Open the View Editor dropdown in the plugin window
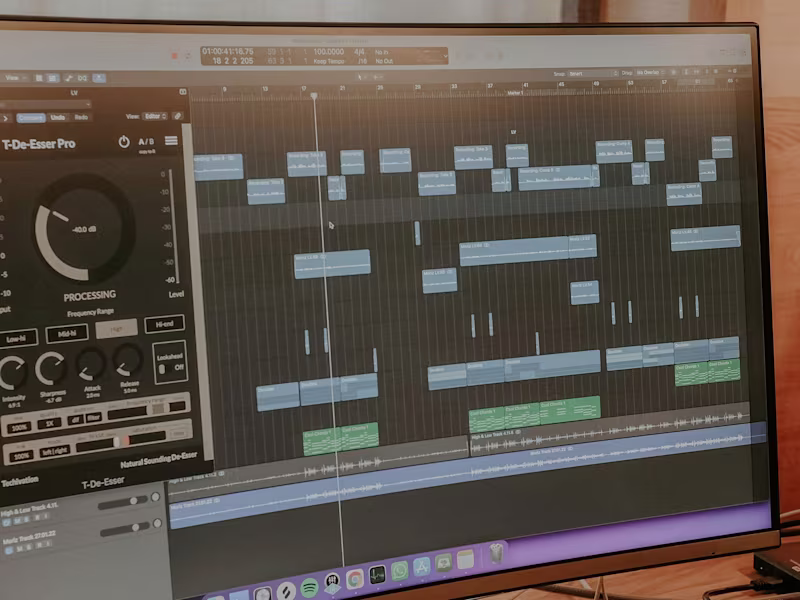Screen dimensions: 800x600 (x=153, y=117)
